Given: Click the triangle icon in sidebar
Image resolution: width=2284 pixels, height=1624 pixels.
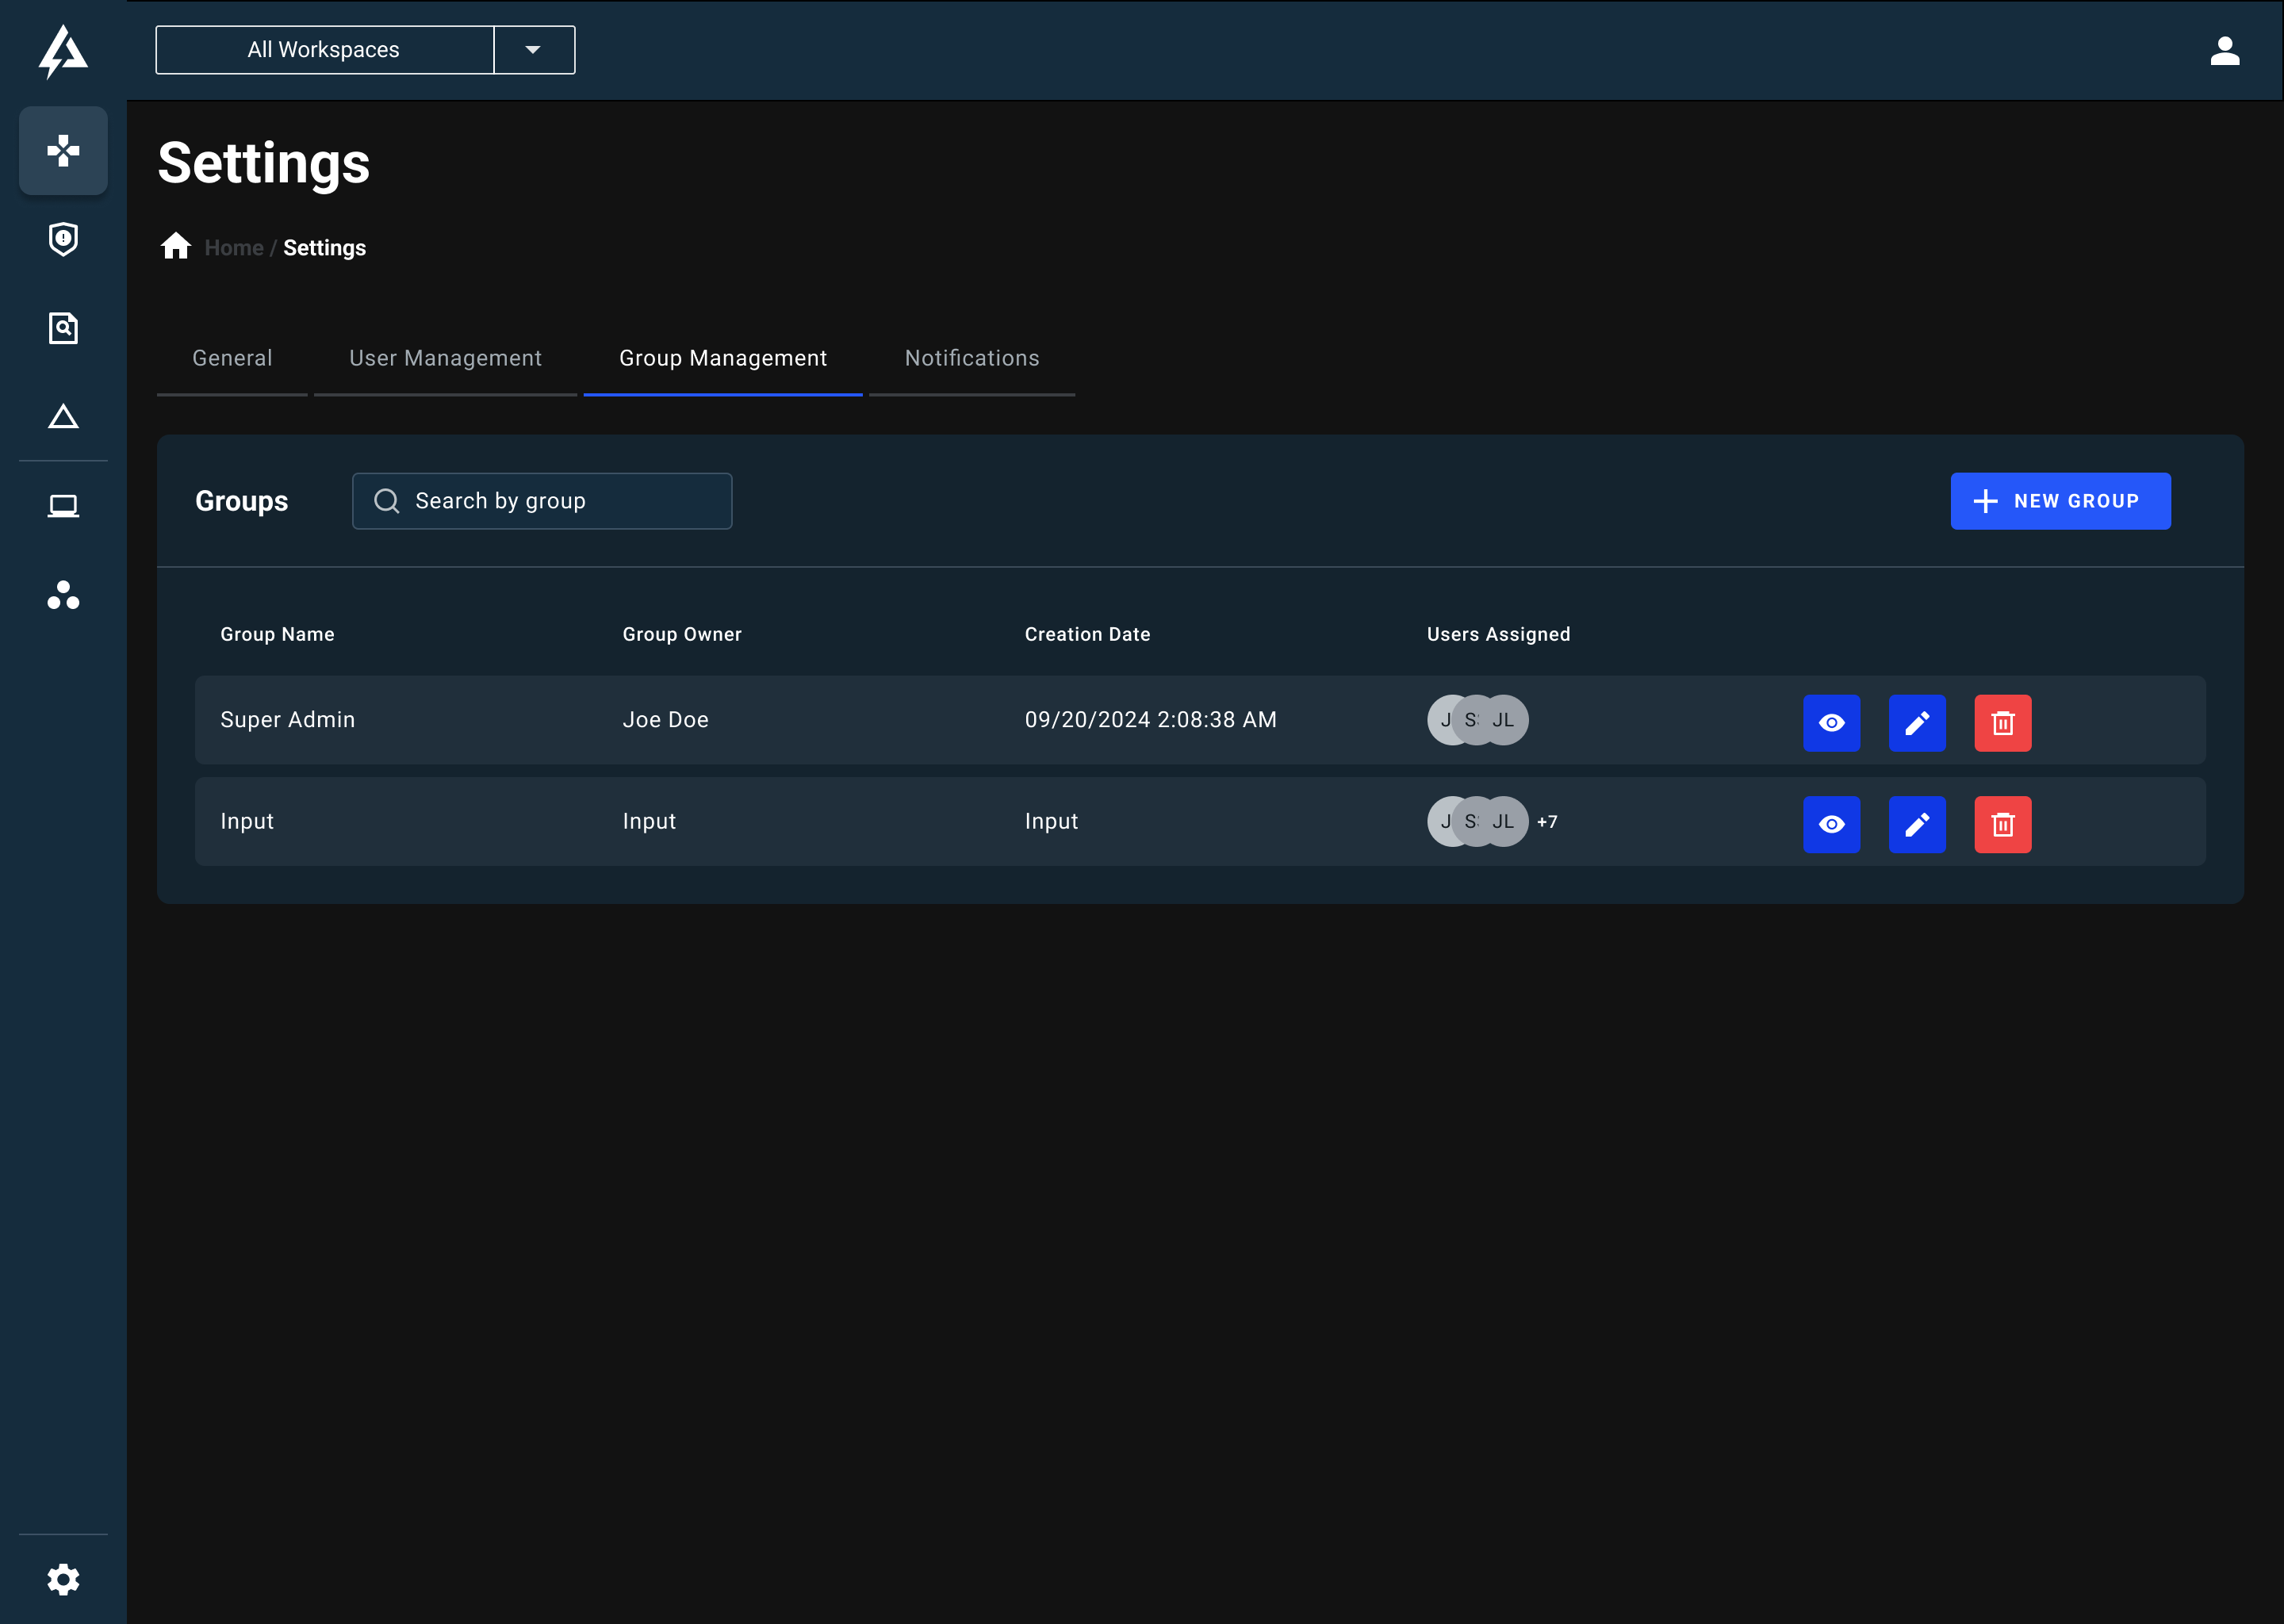Looking at the screenshot, I should (x=63, y=416).
